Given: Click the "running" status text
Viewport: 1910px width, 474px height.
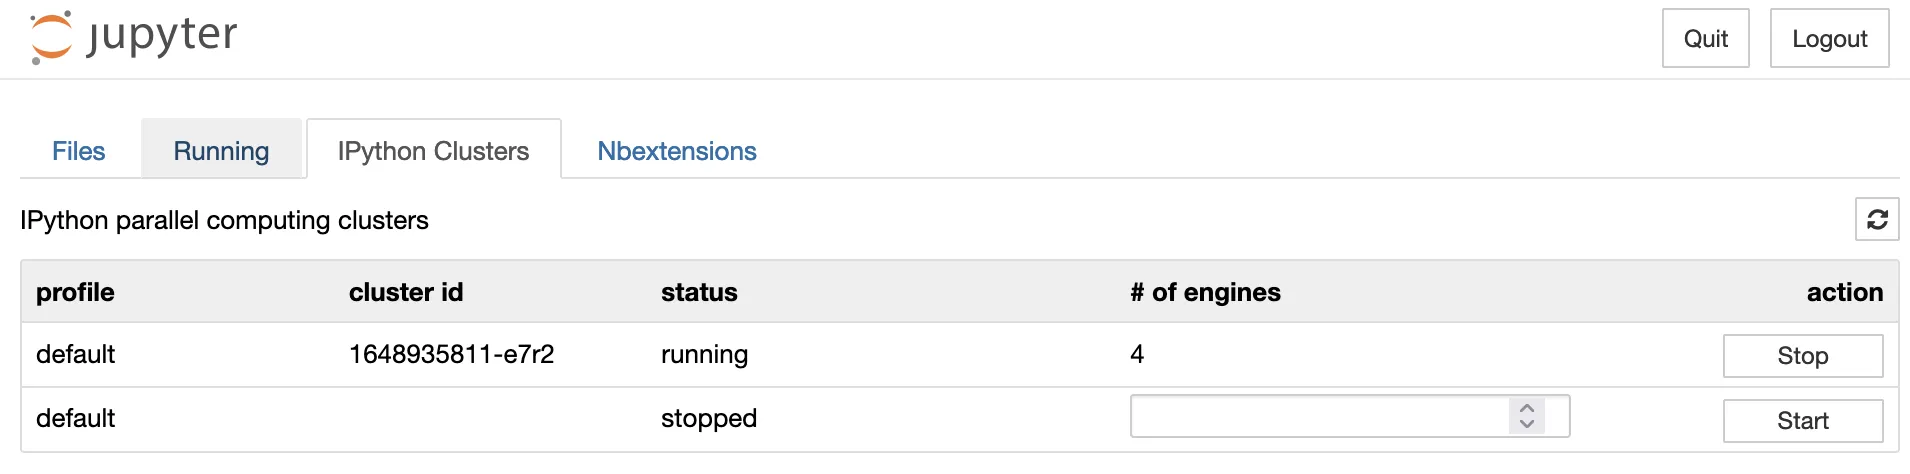Looking at the screenshot, I should [x=704, y=354].
